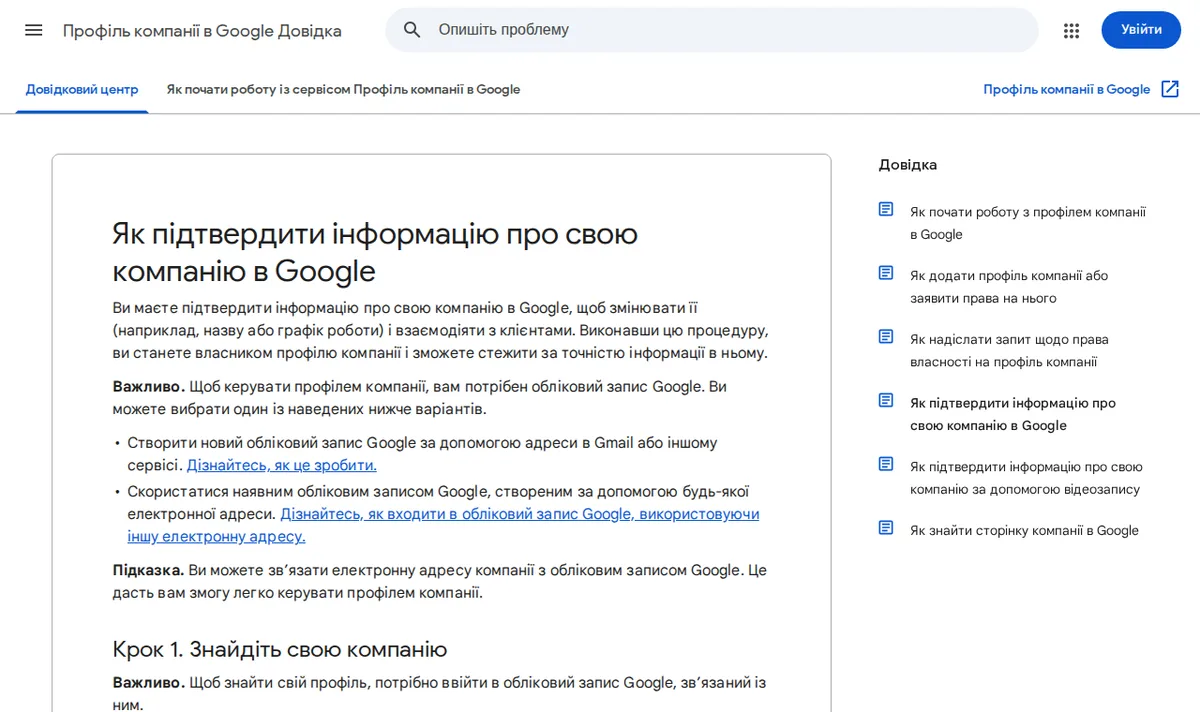Click article icon beside Як надіслати запит
1200x712 pixels.
click(886, 337)
